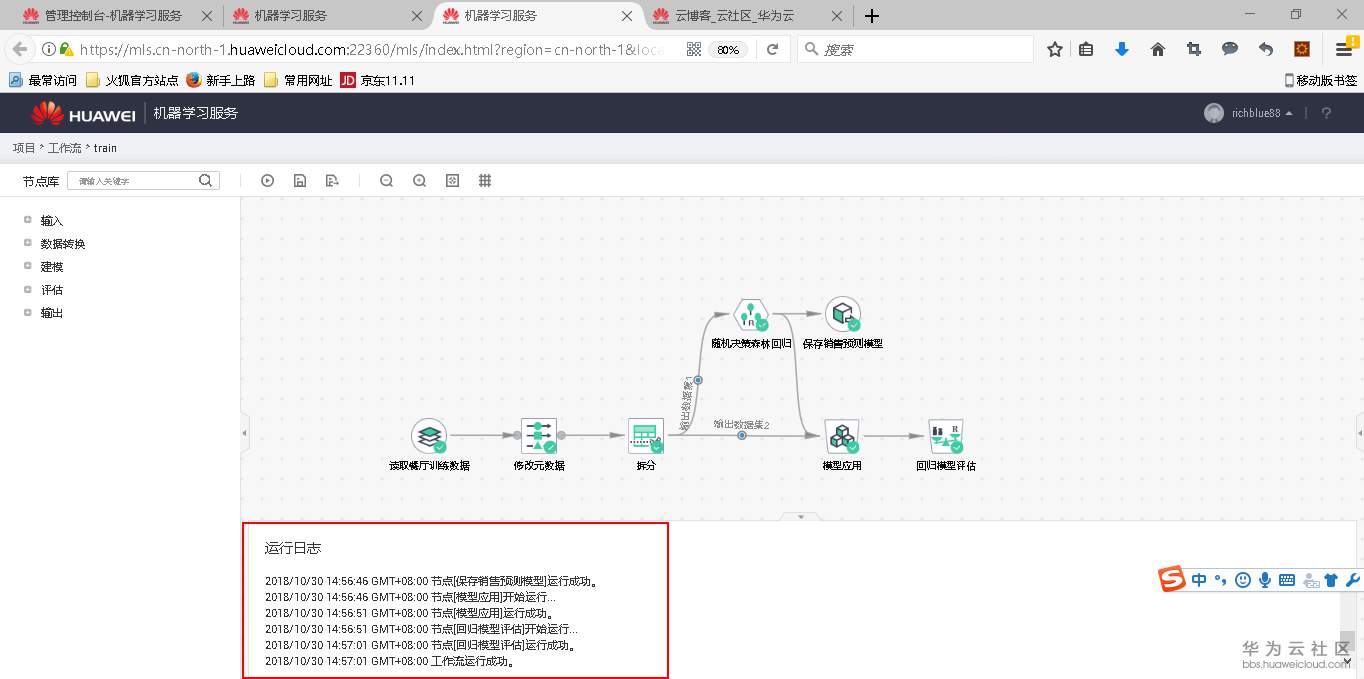Screen dimensions: 1364x679
Task: Open the bookmarks list icon
Action: pyautogui.click(x=1086, y=49)
